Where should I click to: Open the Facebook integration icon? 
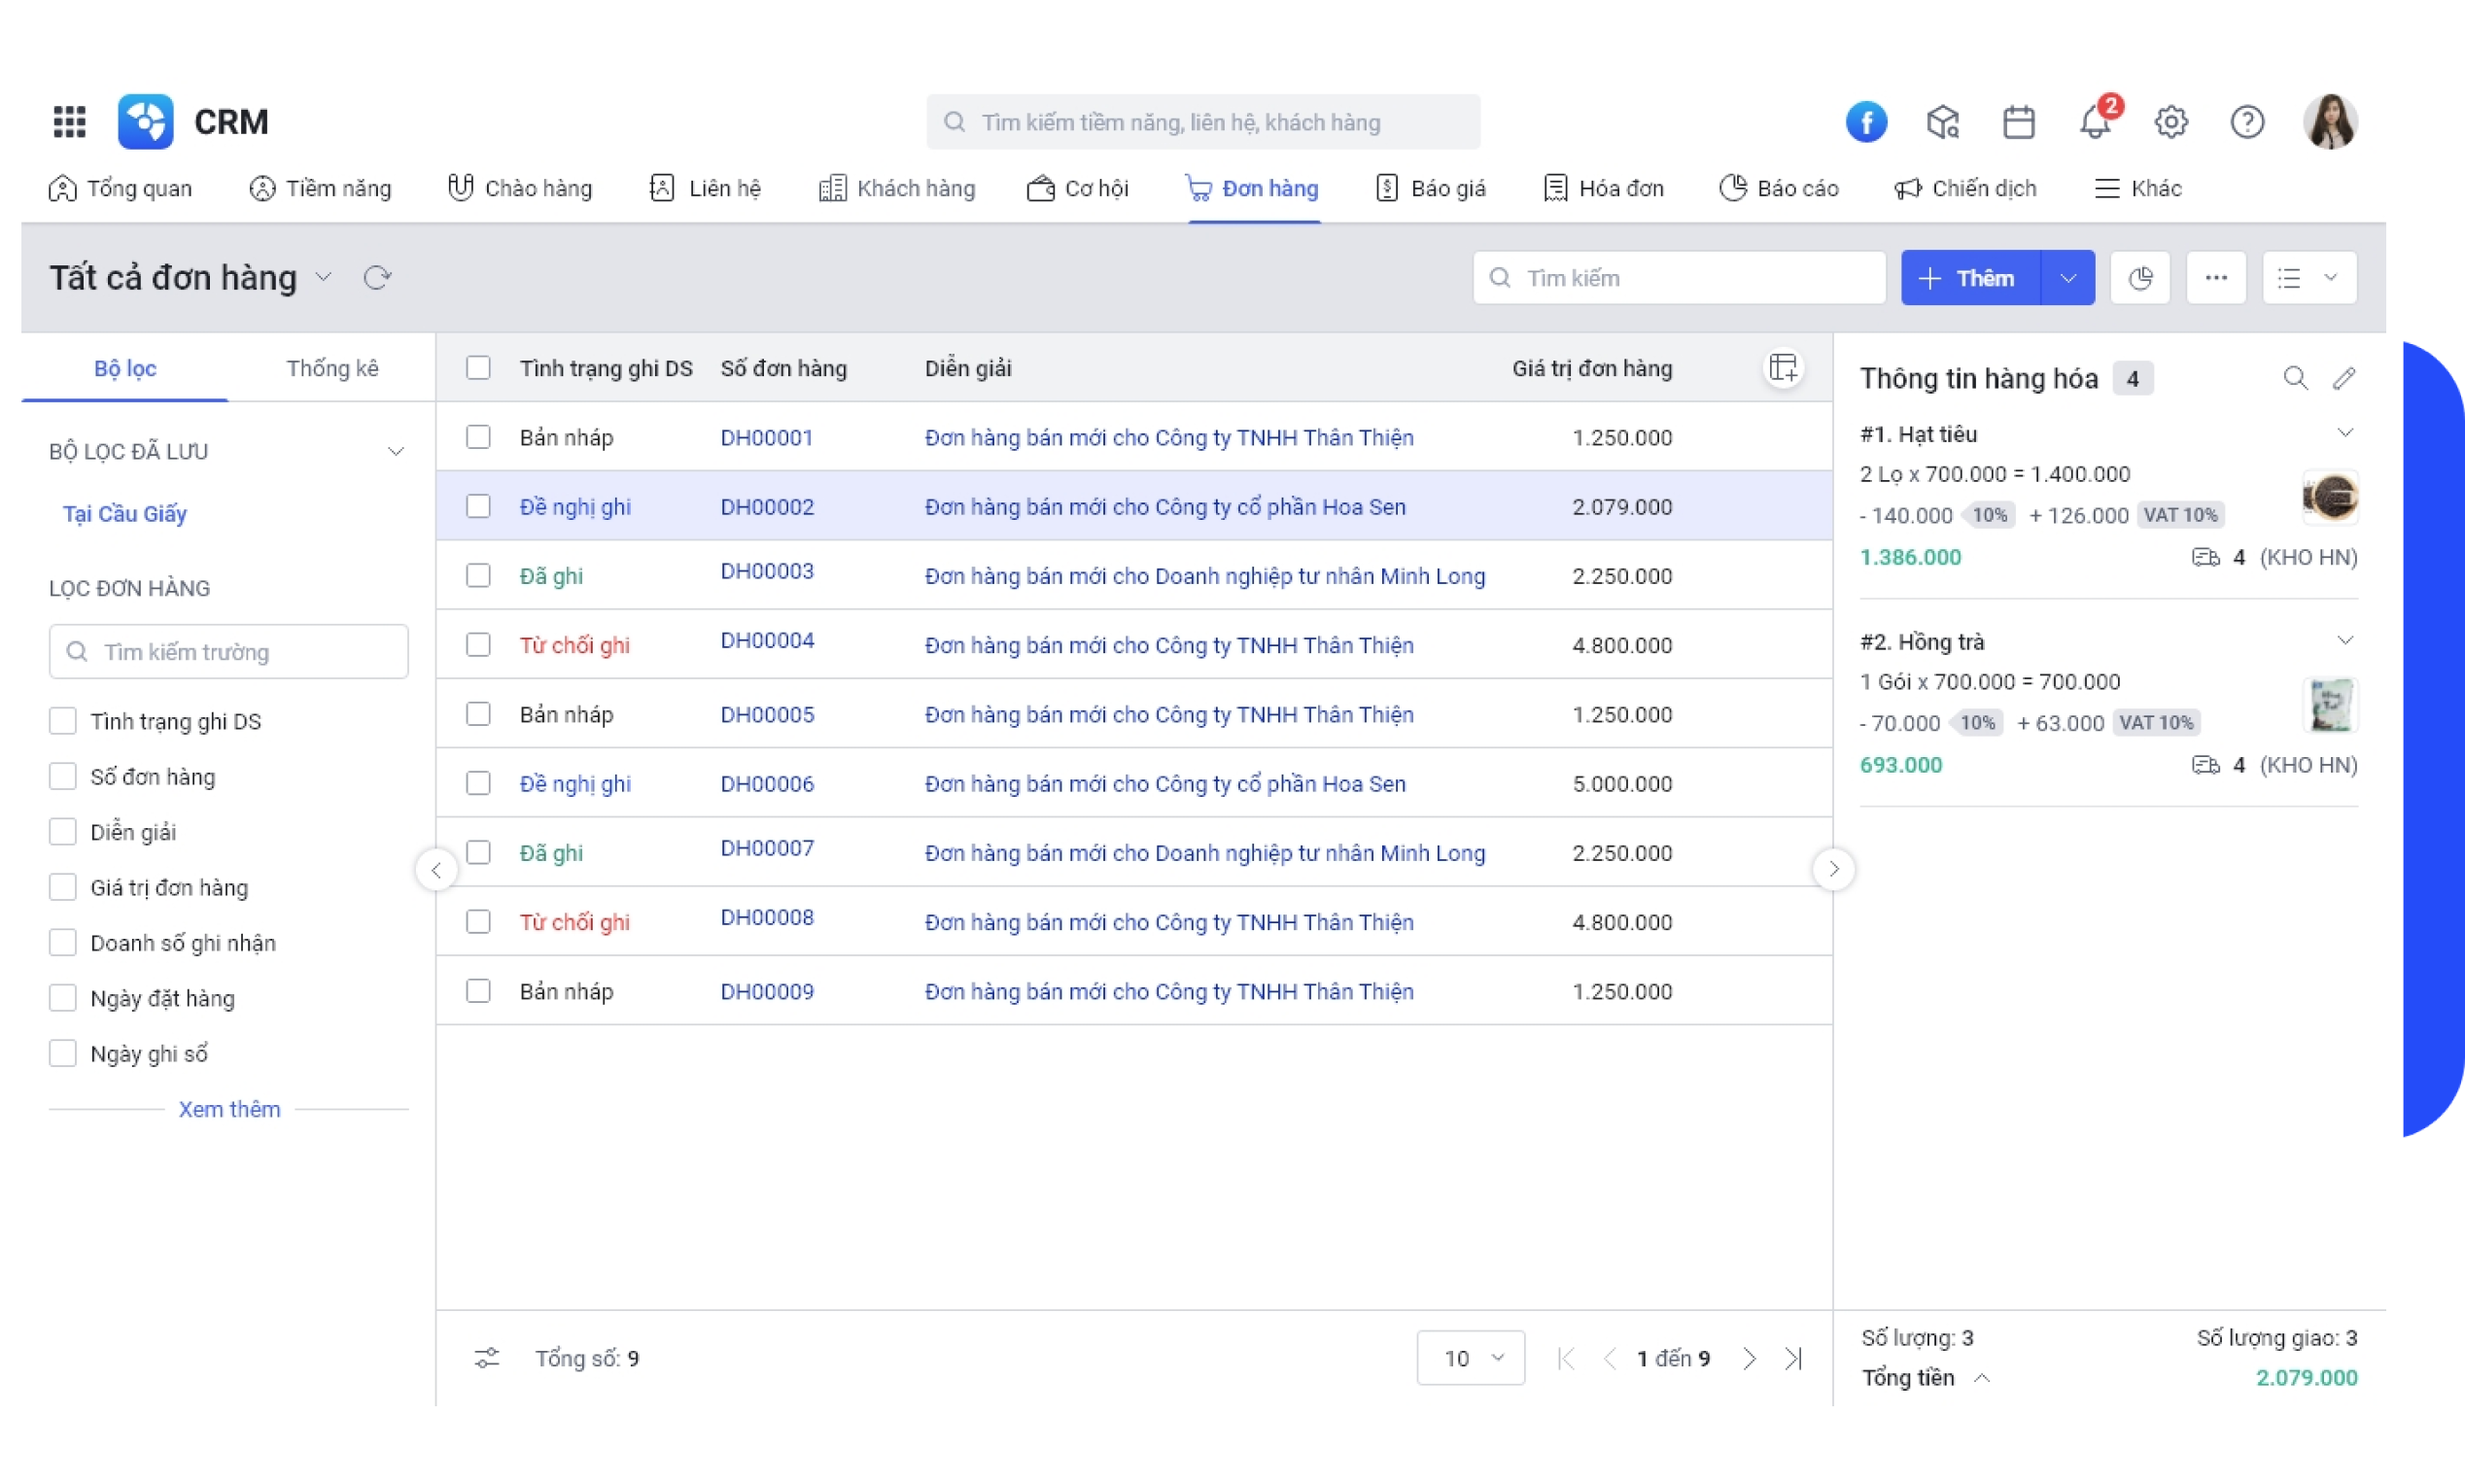point(1866,122)
